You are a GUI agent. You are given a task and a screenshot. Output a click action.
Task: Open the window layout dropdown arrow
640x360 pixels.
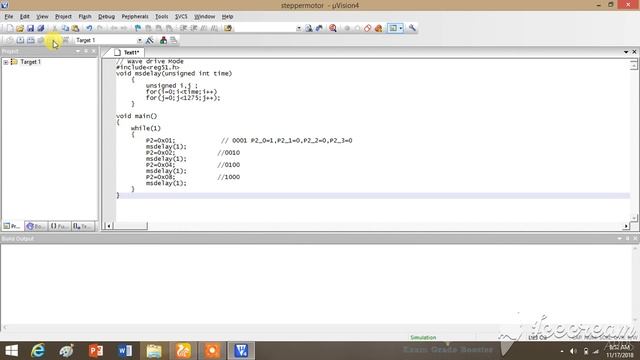401,28
